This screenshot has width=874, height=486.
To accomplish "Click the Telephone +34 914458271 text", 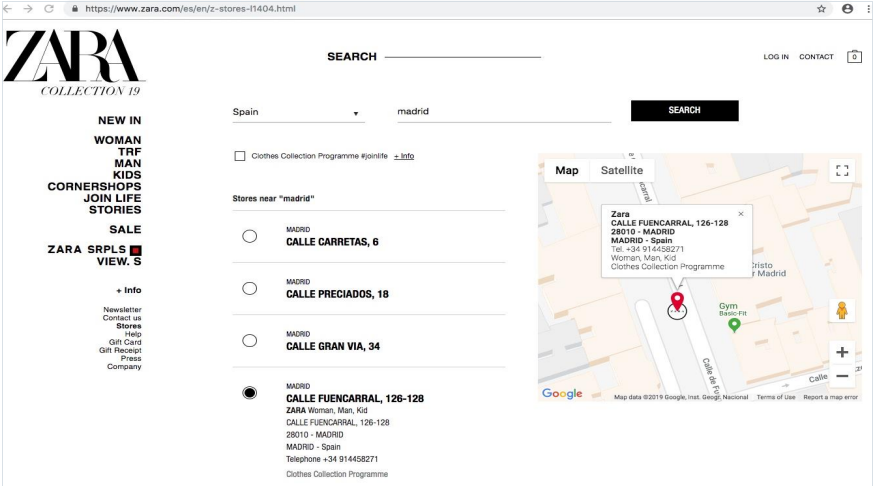I will (x=332, y=459).
